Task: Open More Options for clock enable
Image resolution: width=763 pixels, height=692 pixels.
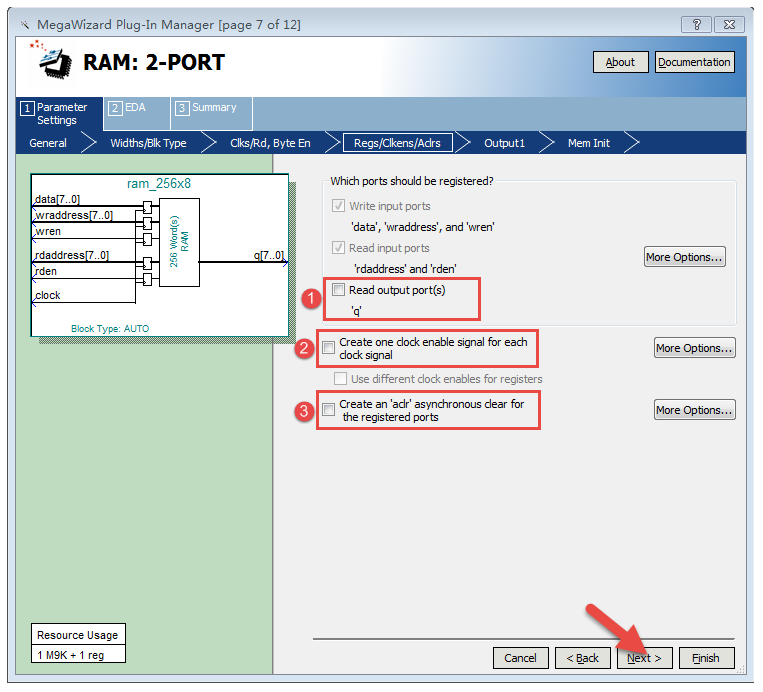Action: point(694,348)
